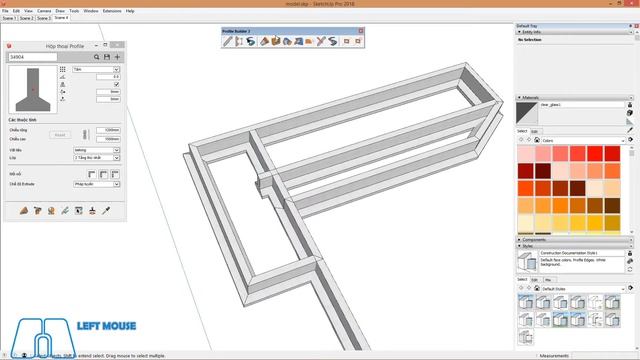Click the nine-dot placement grid icon
This screenshot has width=640, height=360.
click(x=62, y=69)
